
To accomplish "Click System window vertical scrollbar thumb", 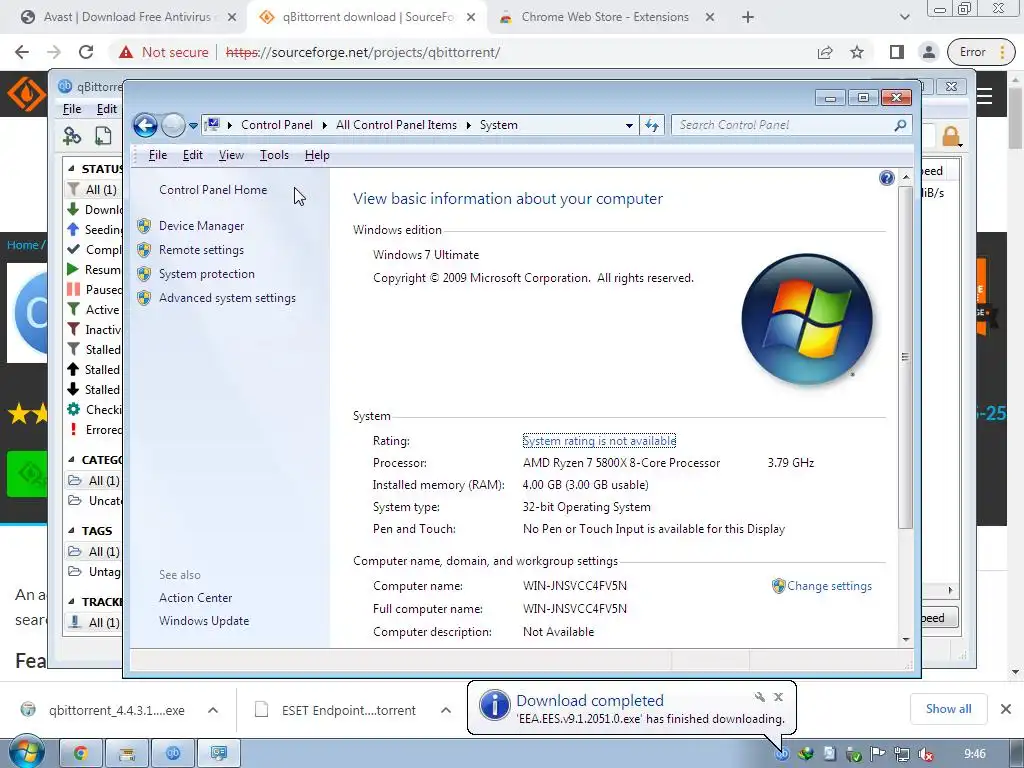I will (906, 357).
